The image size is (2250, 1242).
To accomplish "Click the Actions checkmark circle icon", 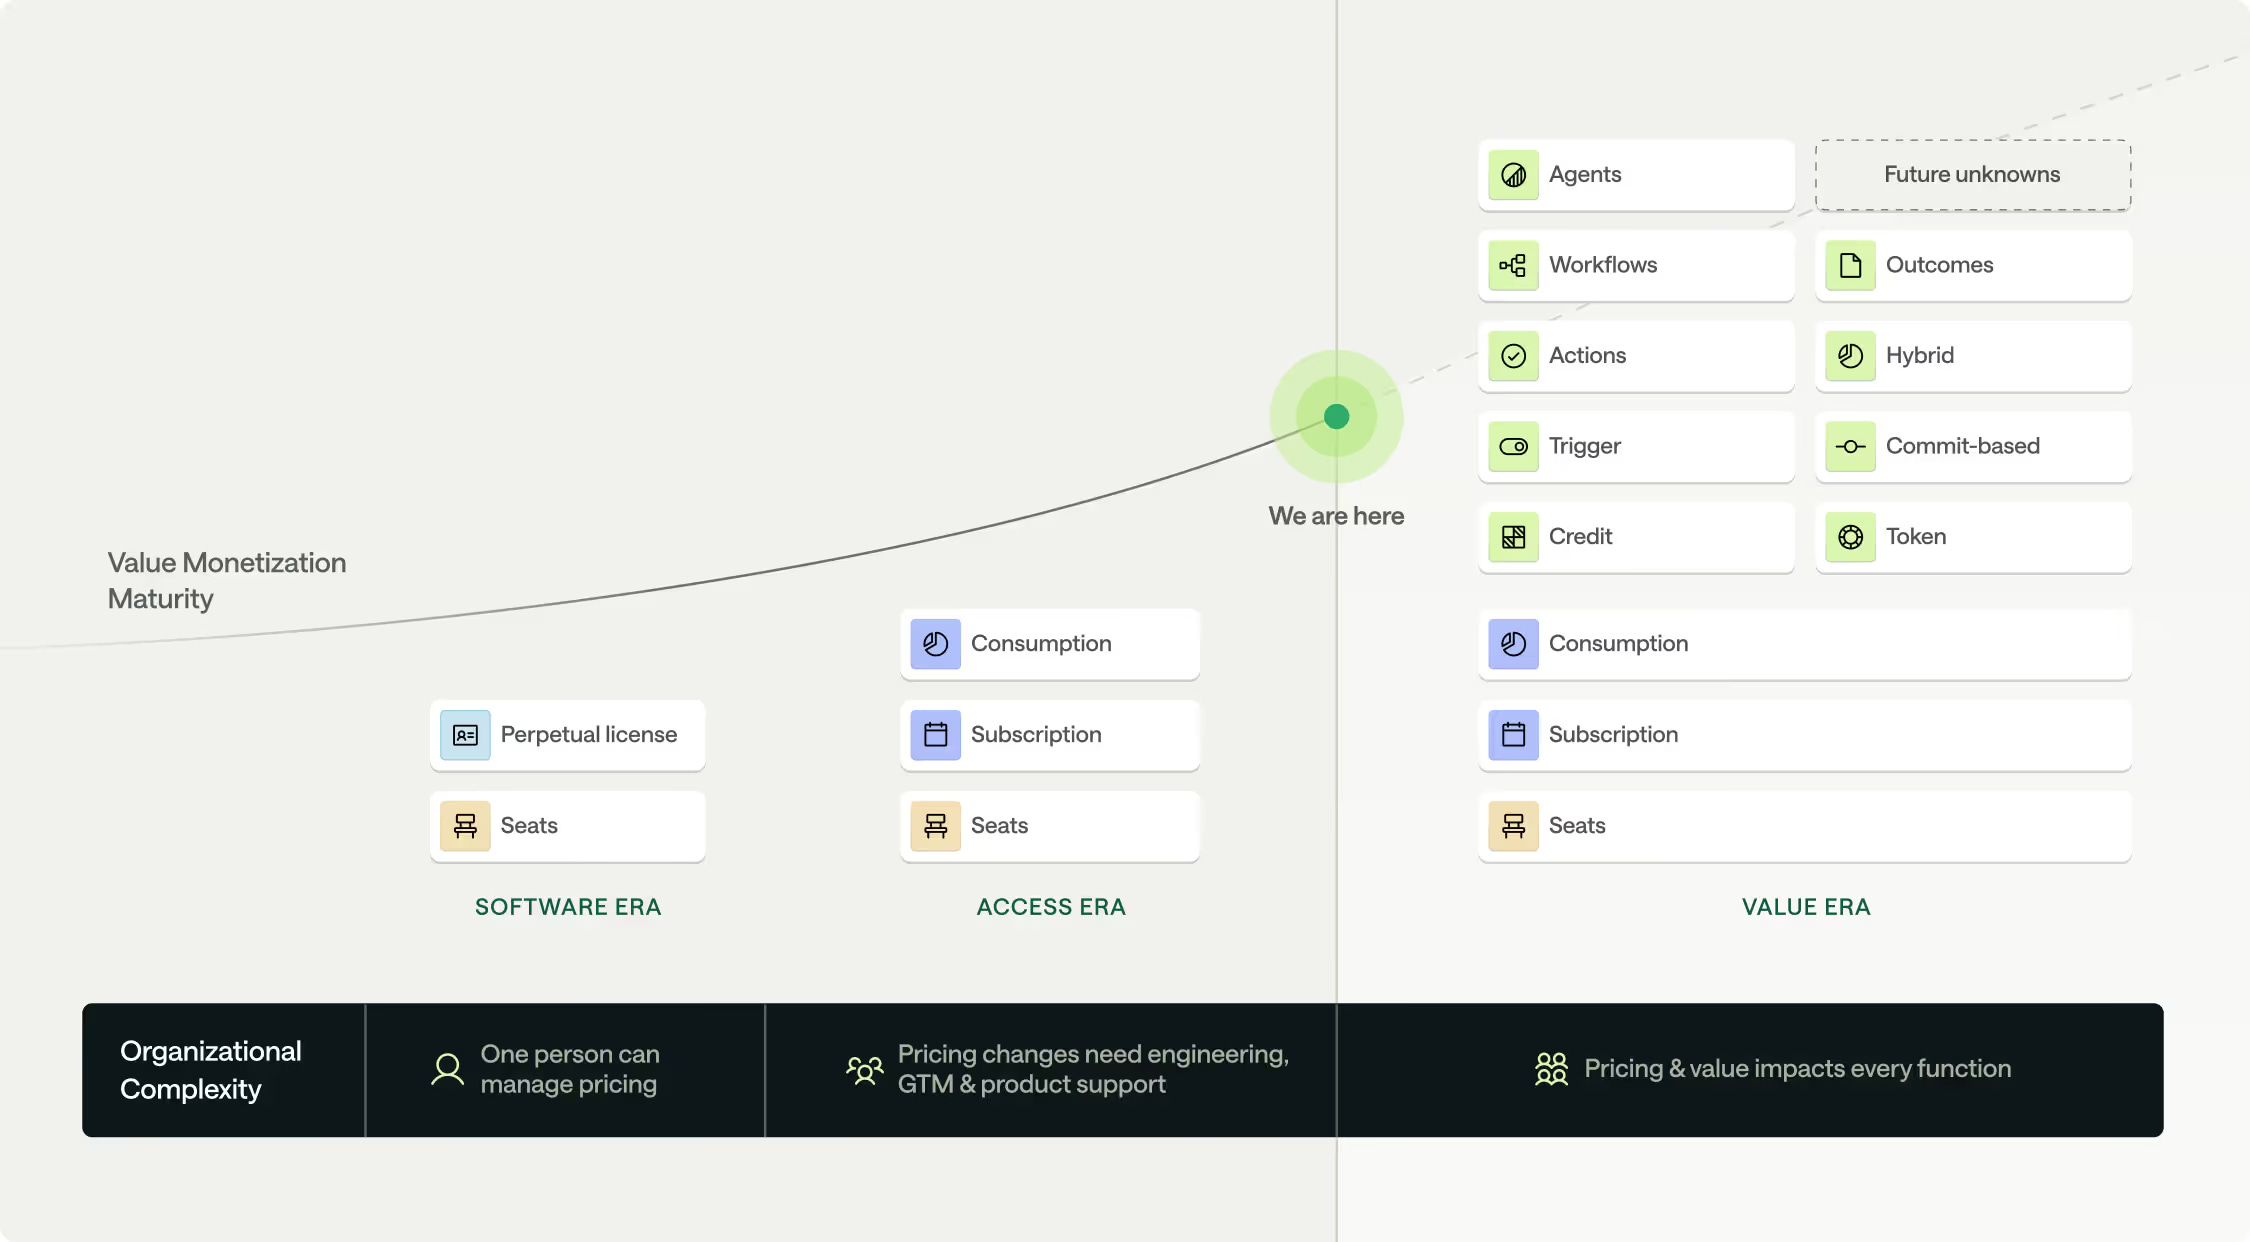I will pyautogui.click(x=1513, y=356).
